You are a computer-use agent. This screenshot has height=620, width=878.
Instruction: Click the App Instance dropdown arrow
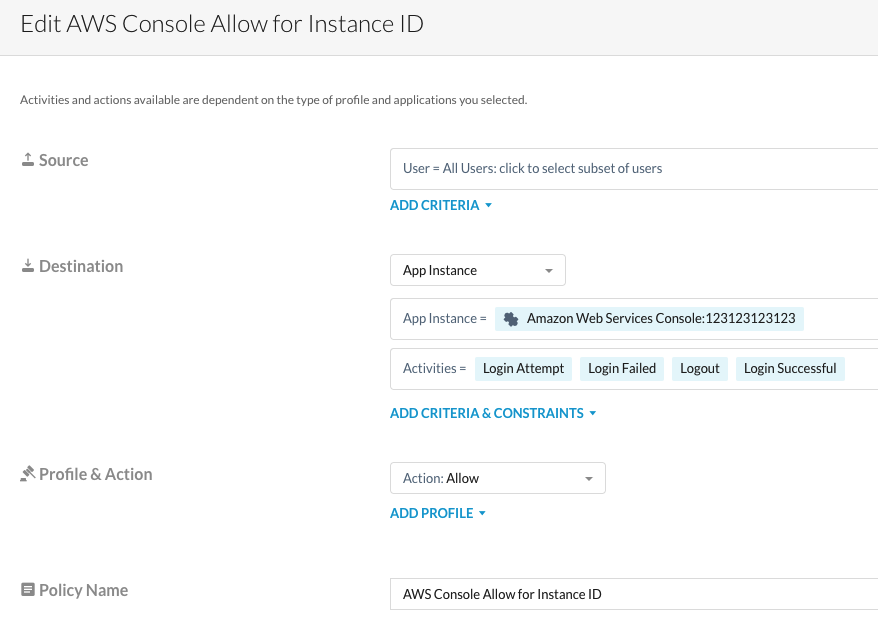click(549, 271)
